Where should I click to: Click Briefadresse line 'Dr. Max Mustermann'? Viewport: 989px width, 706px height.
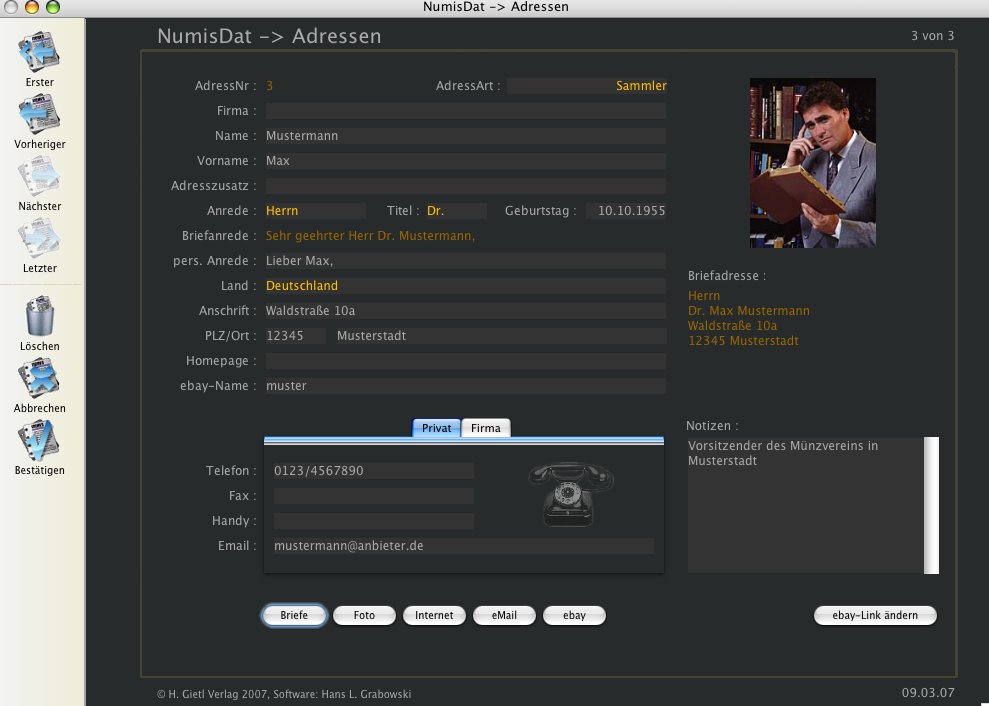749,311
